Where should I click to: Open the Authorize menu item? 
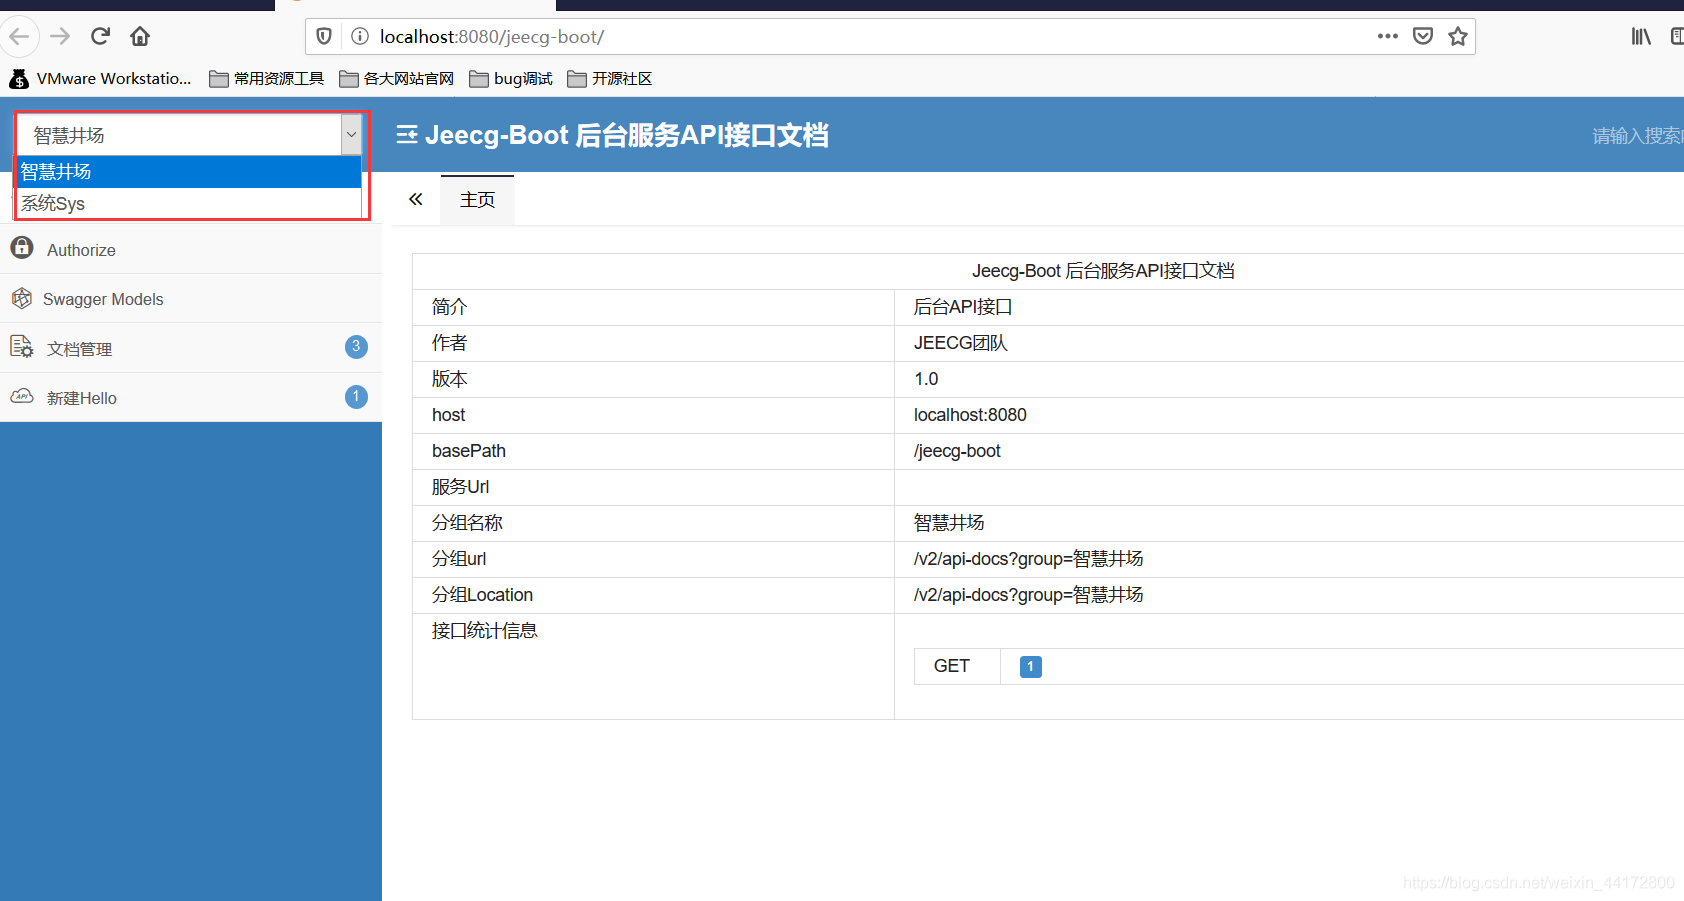(x=191, y=249)
